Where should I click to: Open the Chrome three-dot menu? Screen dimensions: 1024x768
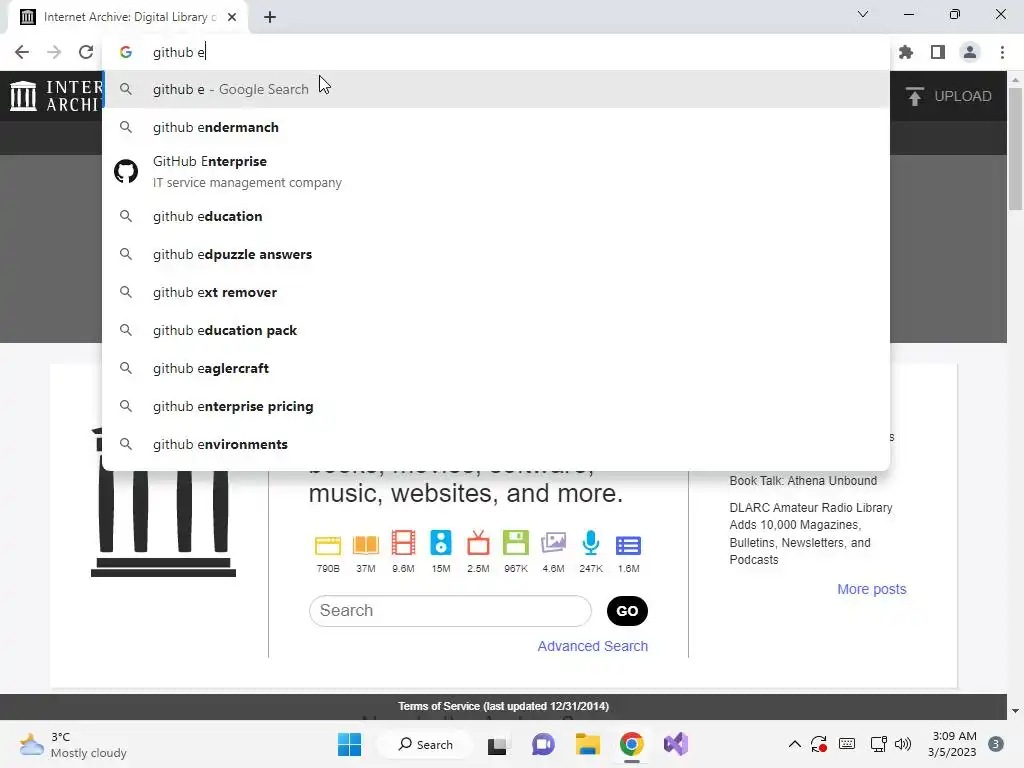1002,52
